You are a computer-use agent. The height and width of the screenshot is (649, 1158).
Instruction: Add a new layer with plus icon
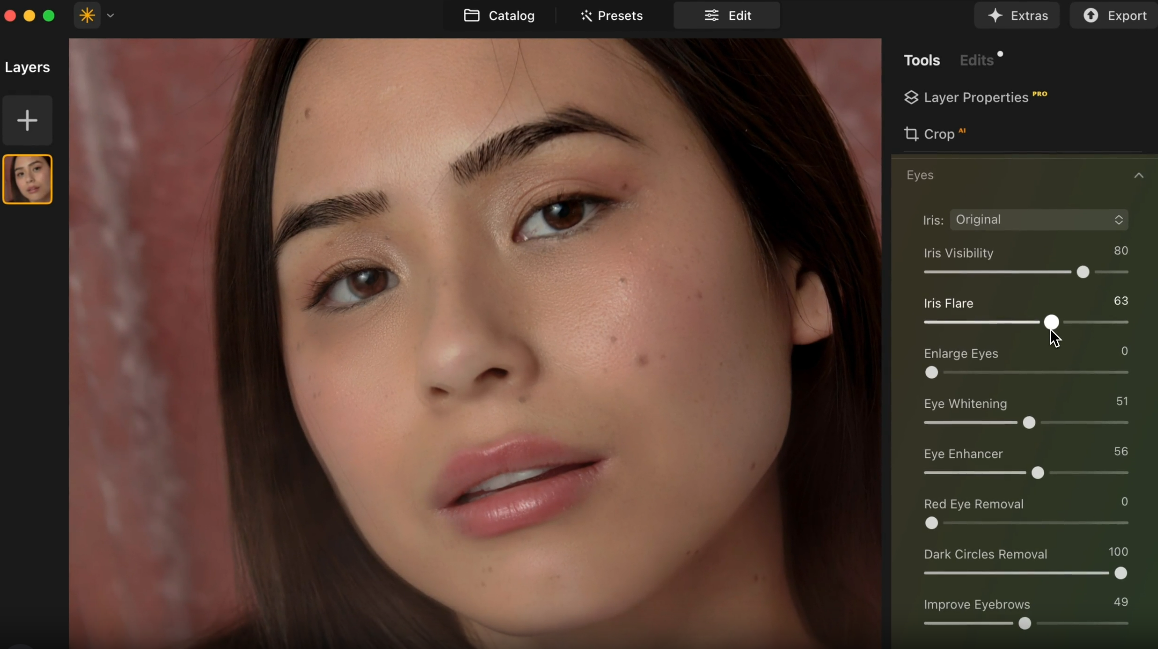click(27, 121)
